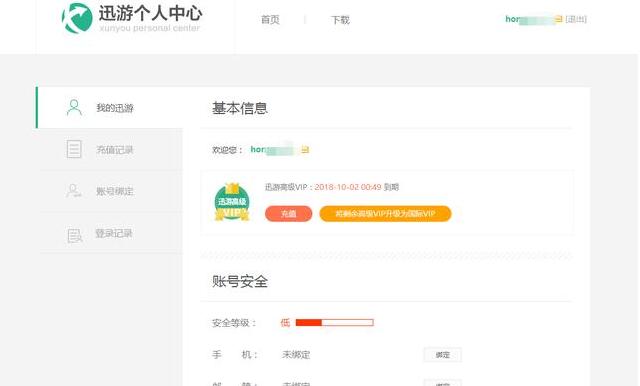
Task: Open the 账号绑定 sidebar tab
Action: click(111, 191)
